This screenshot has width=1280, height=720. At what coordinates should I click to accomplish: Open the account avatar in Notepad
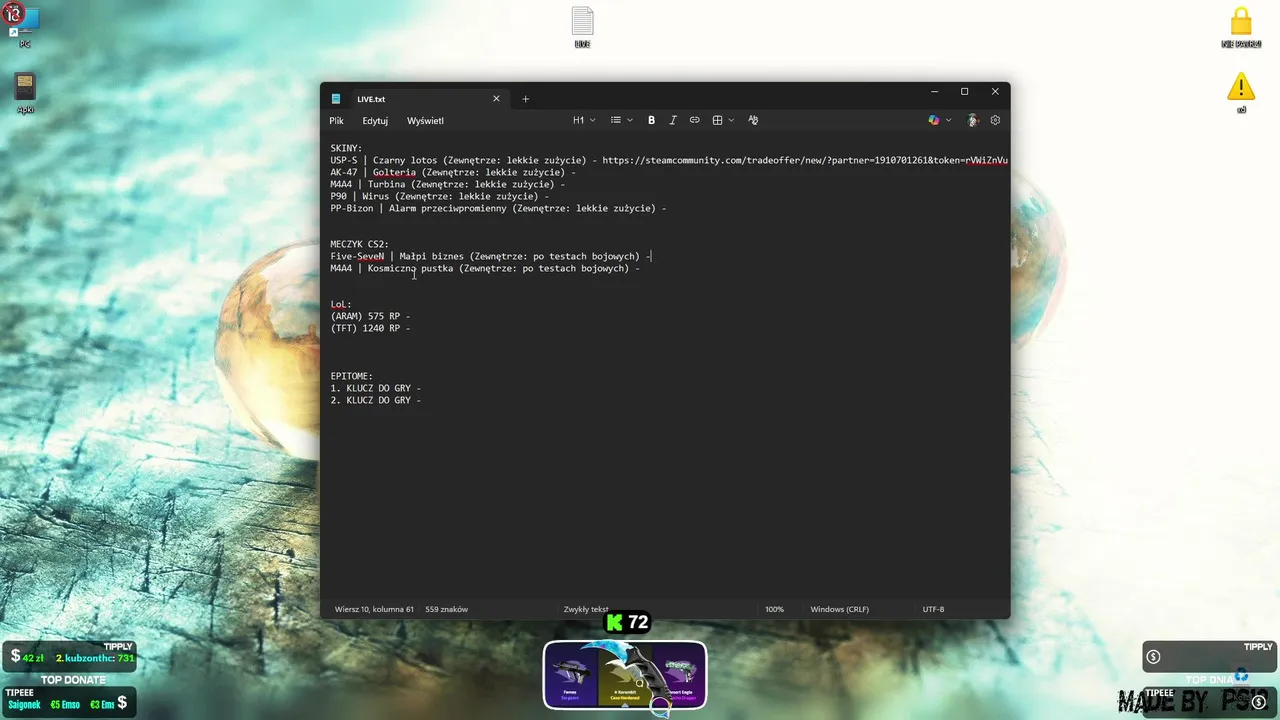pos(972,120)
